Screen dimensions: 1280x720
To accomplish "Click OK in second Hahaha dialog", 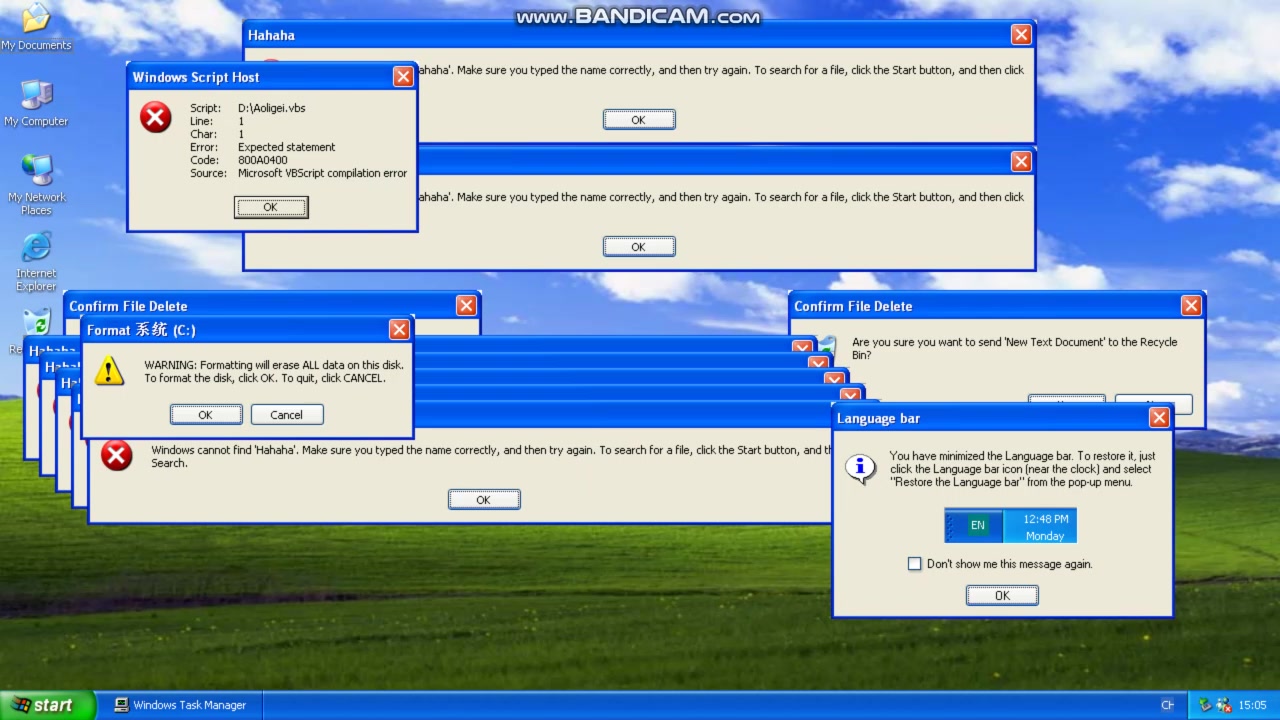I will point(639,247).
